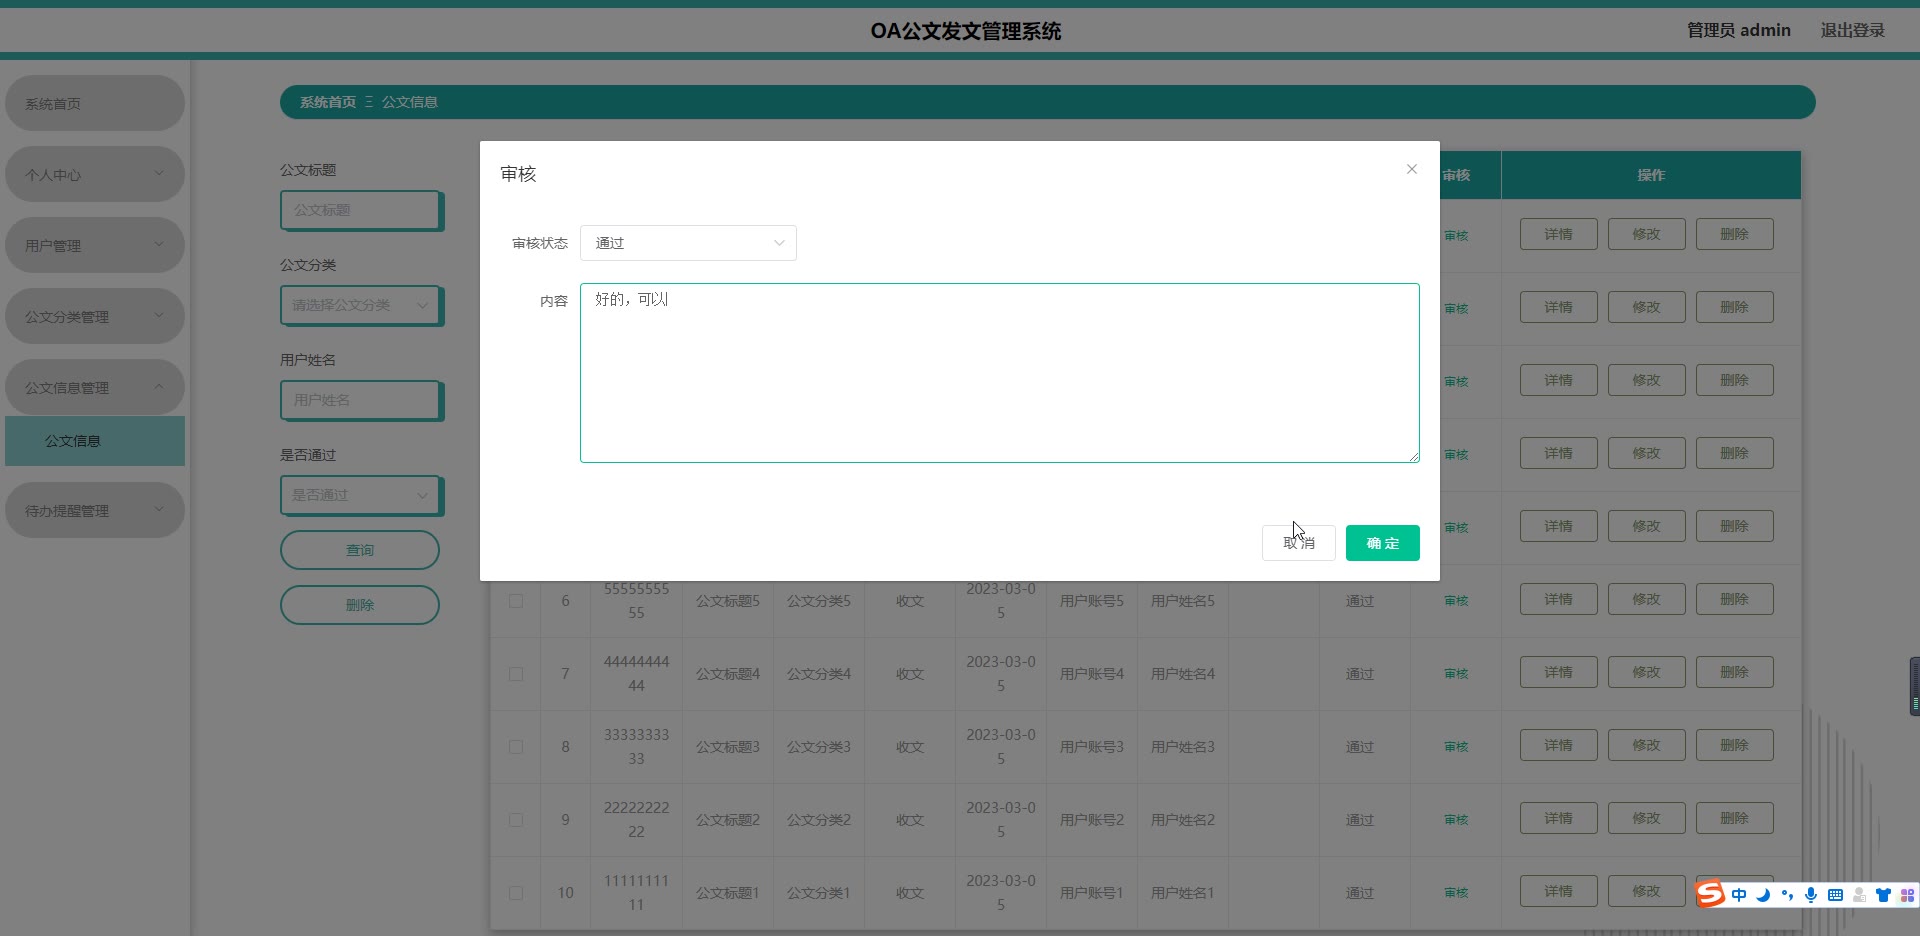
Task: Open 详情 for 公文标题2 row
Action: pos(1558,818)
